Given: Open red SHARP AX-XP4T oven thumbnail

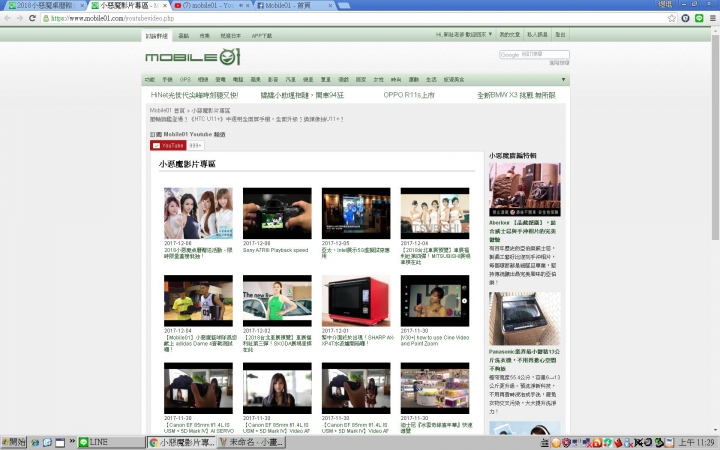Looking at the screenshot, I should (x=356, y=301).
